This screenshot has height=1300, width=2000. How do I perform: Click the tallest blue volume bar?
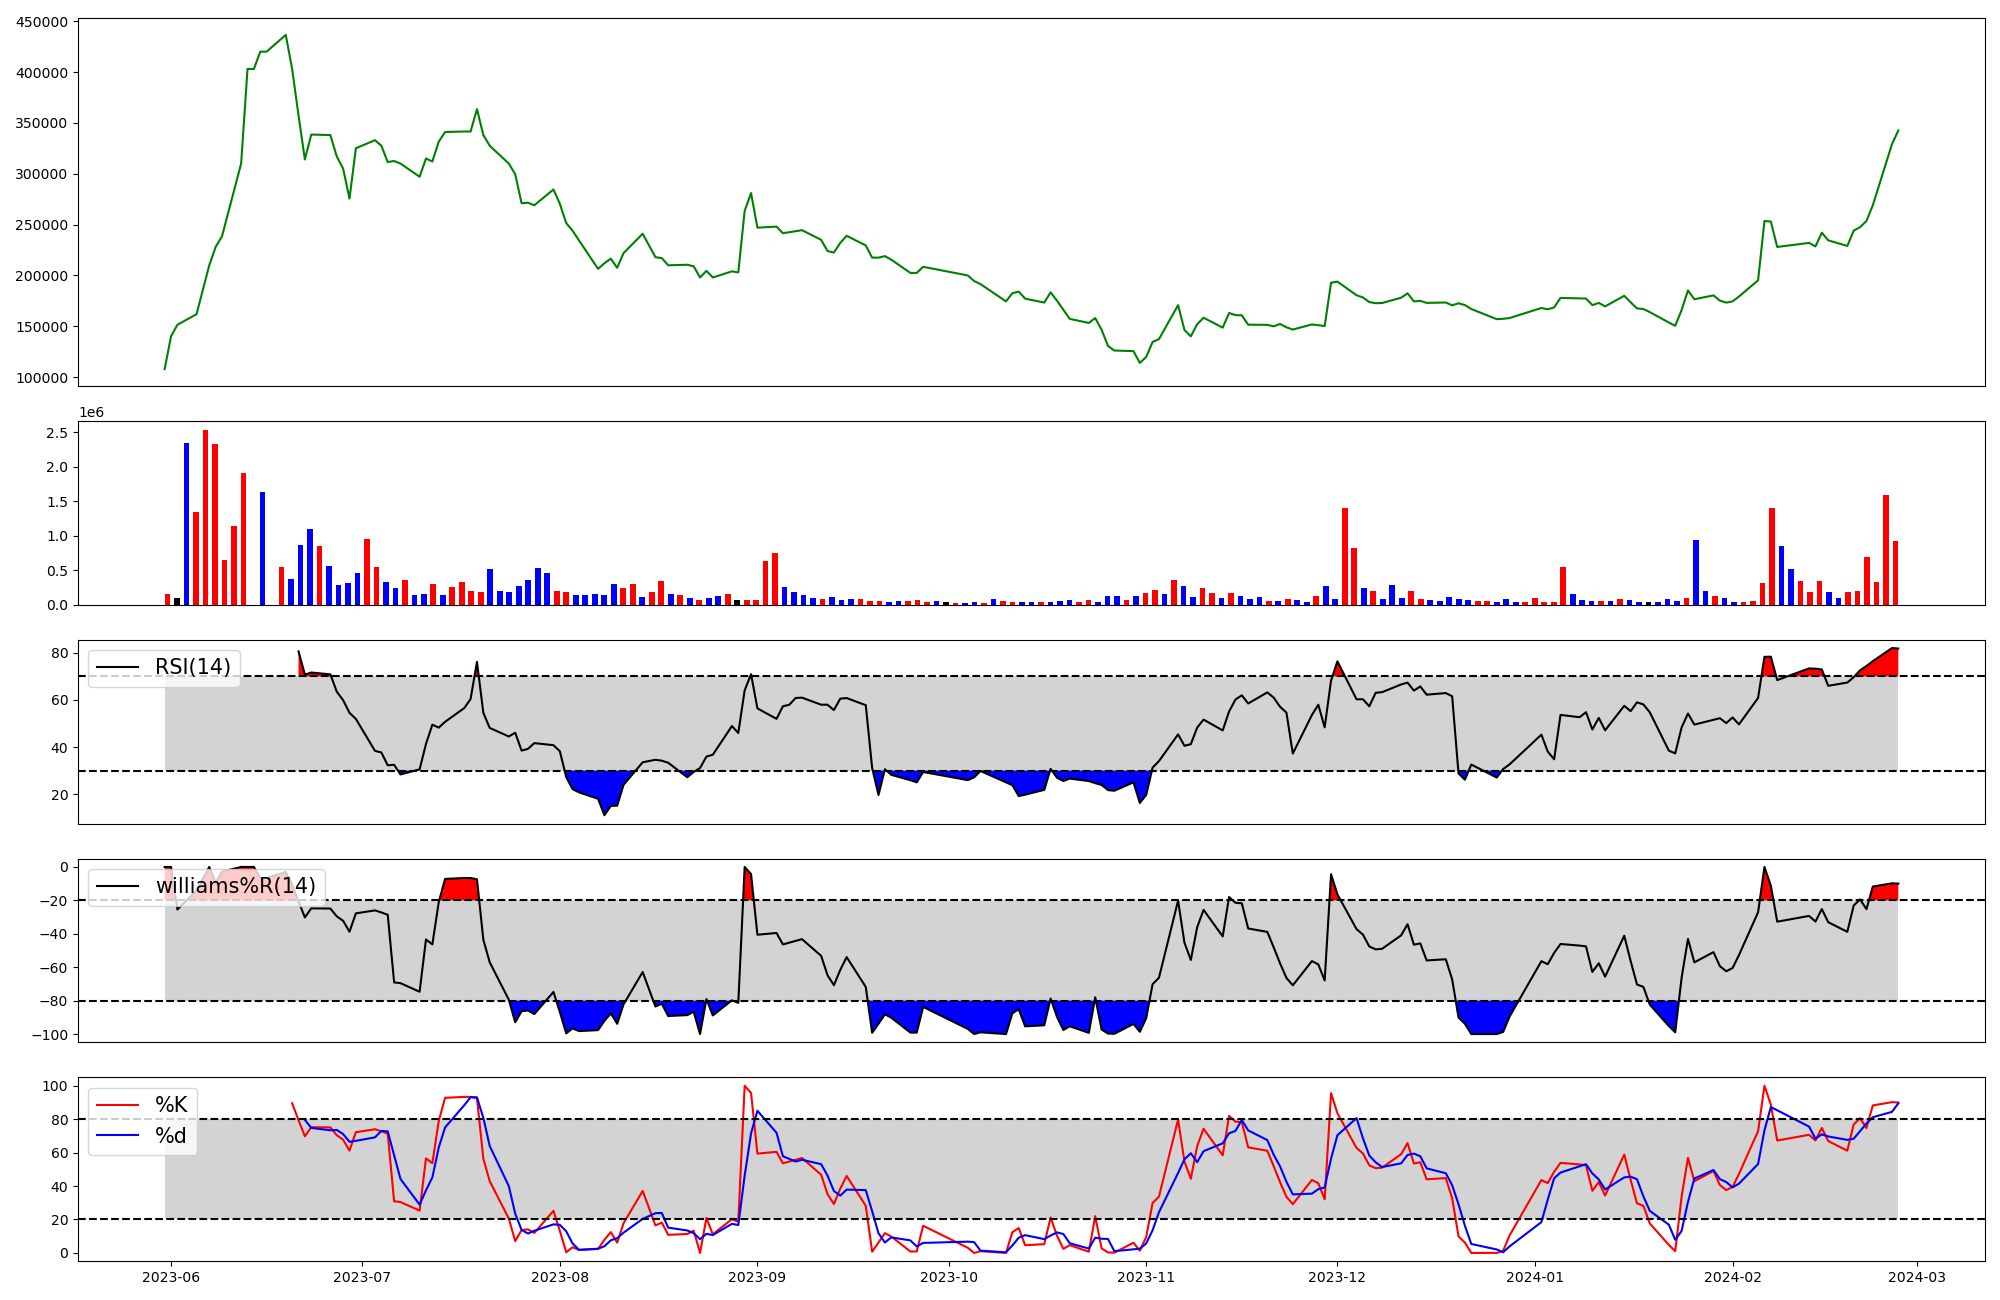click(187, 523)
